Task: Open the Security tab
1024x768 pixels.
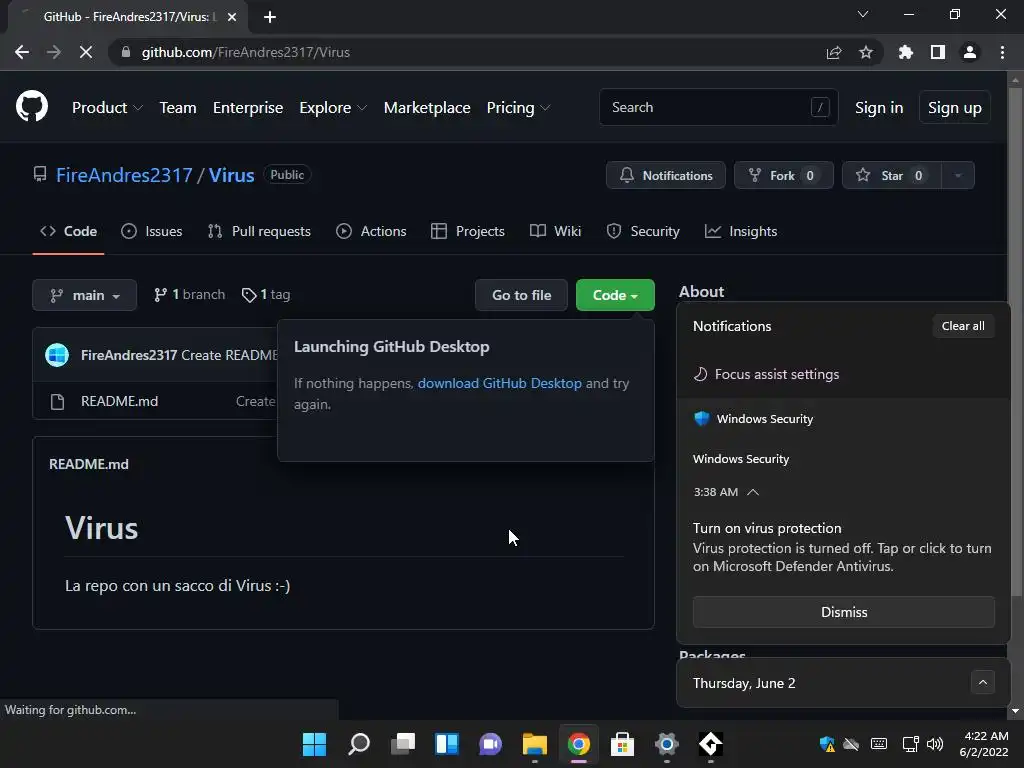Action: pos(643,231)
